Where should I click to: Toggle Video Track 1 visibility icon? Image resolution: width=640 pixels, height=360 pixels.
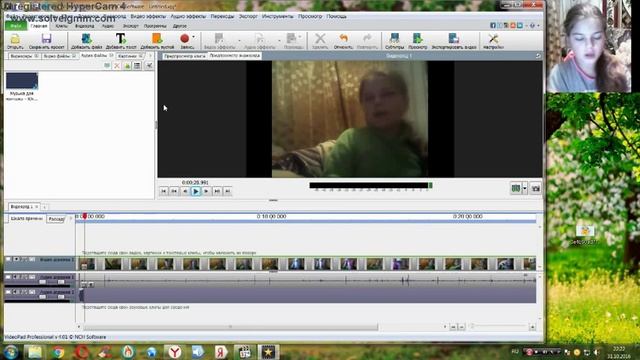point(16,259)
